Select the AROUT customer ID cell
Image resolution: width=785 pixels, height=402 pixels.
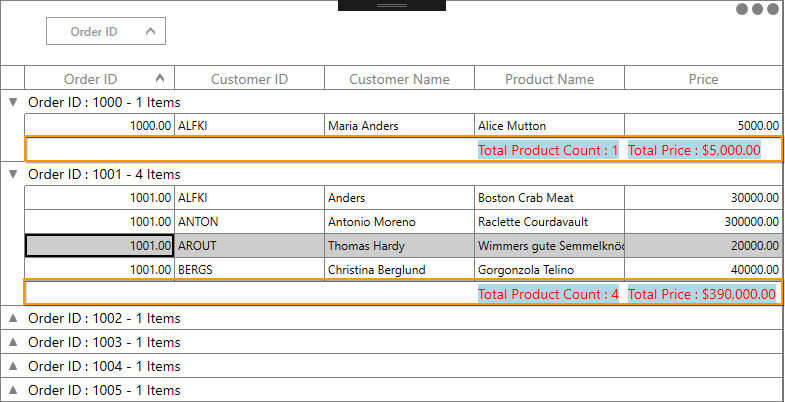249,246
